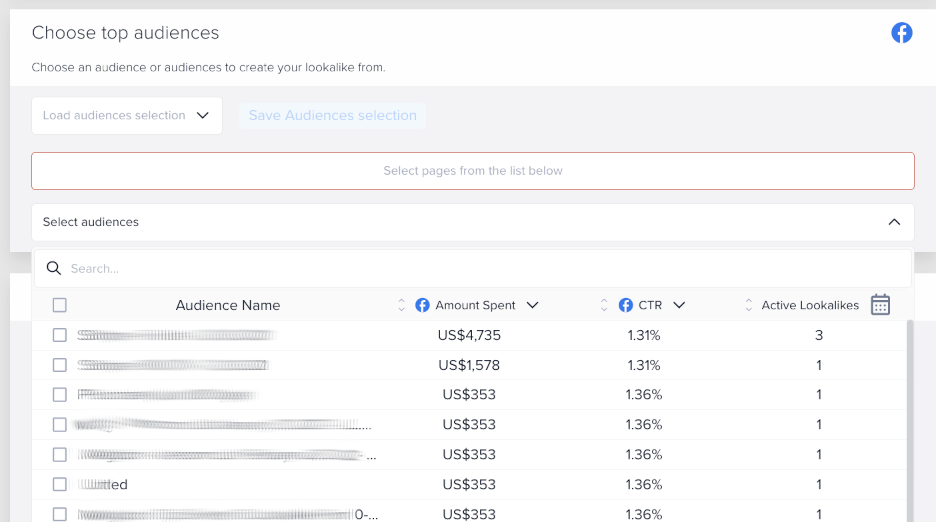Focus the audience Search field
The width and height of the screenshot is (936, 522).
coord(480,269)
